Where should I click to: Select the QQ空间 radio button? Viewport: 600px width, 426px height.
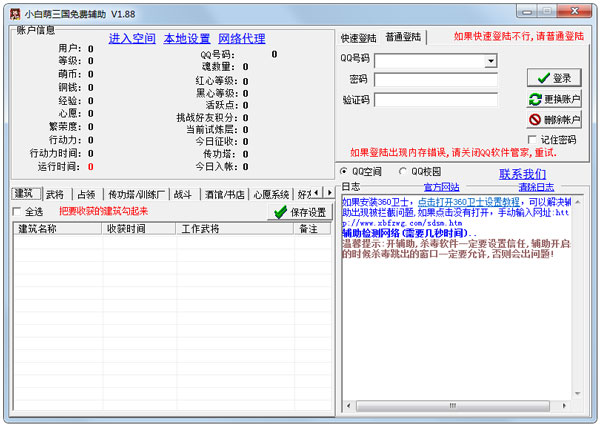pos(344,171)
